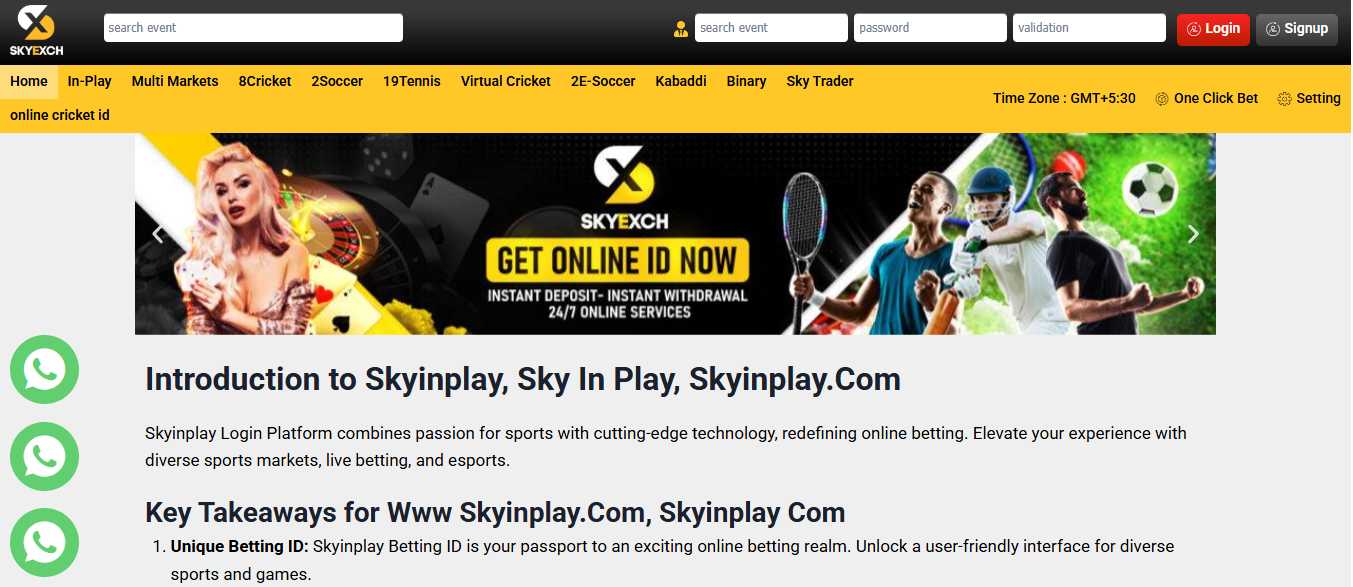The height and width of the screenshot is (587, 1353).
Task: Click the yellow user icon beside login fields
Action: pyautogui.click(x=681, y=29)
